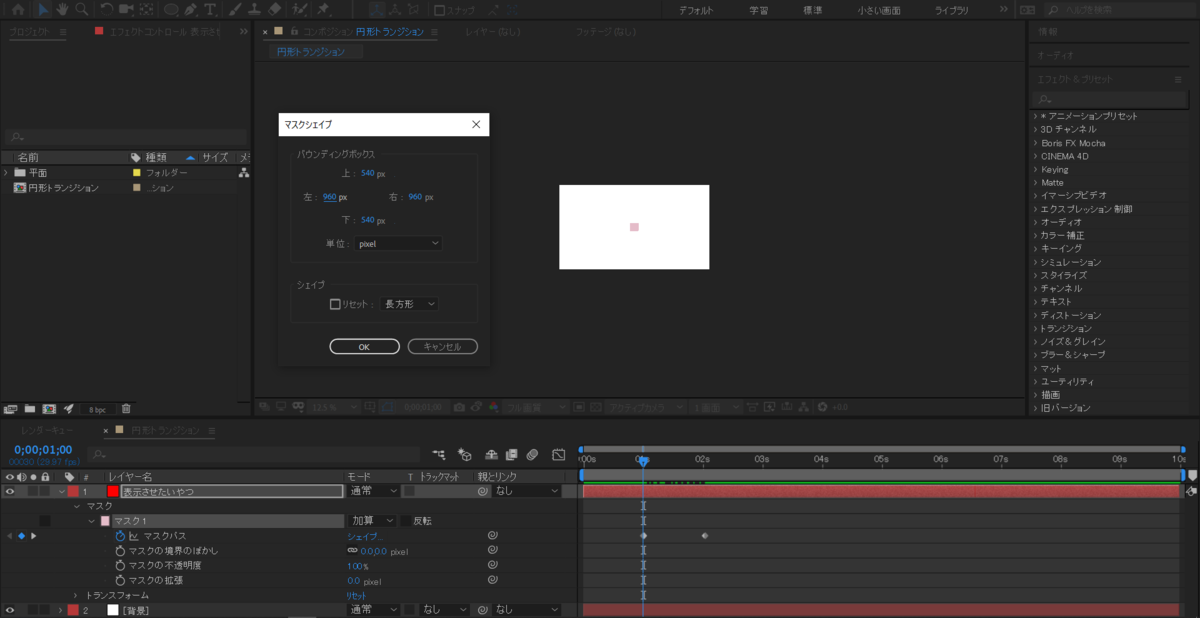
Task: Click キャンセル in the マスクシェイプ dialog
Action: click(442, 347)
